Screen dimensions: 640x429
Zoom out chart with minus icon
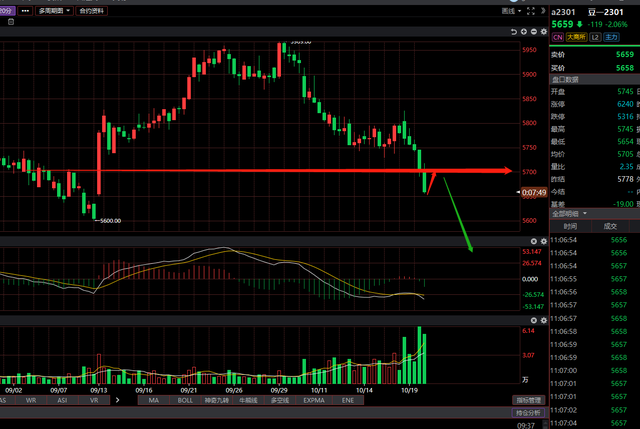coord(533,31)
